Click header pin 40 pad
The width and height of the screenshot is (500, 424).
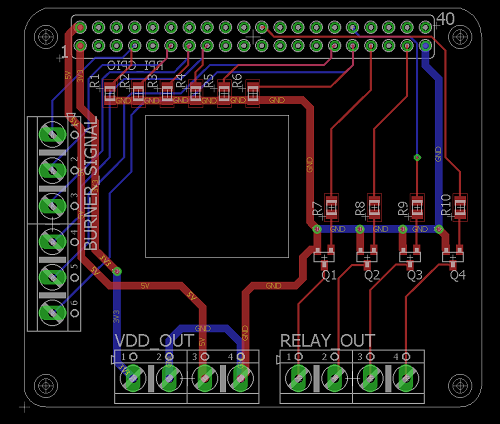click(x=425, y=27)
